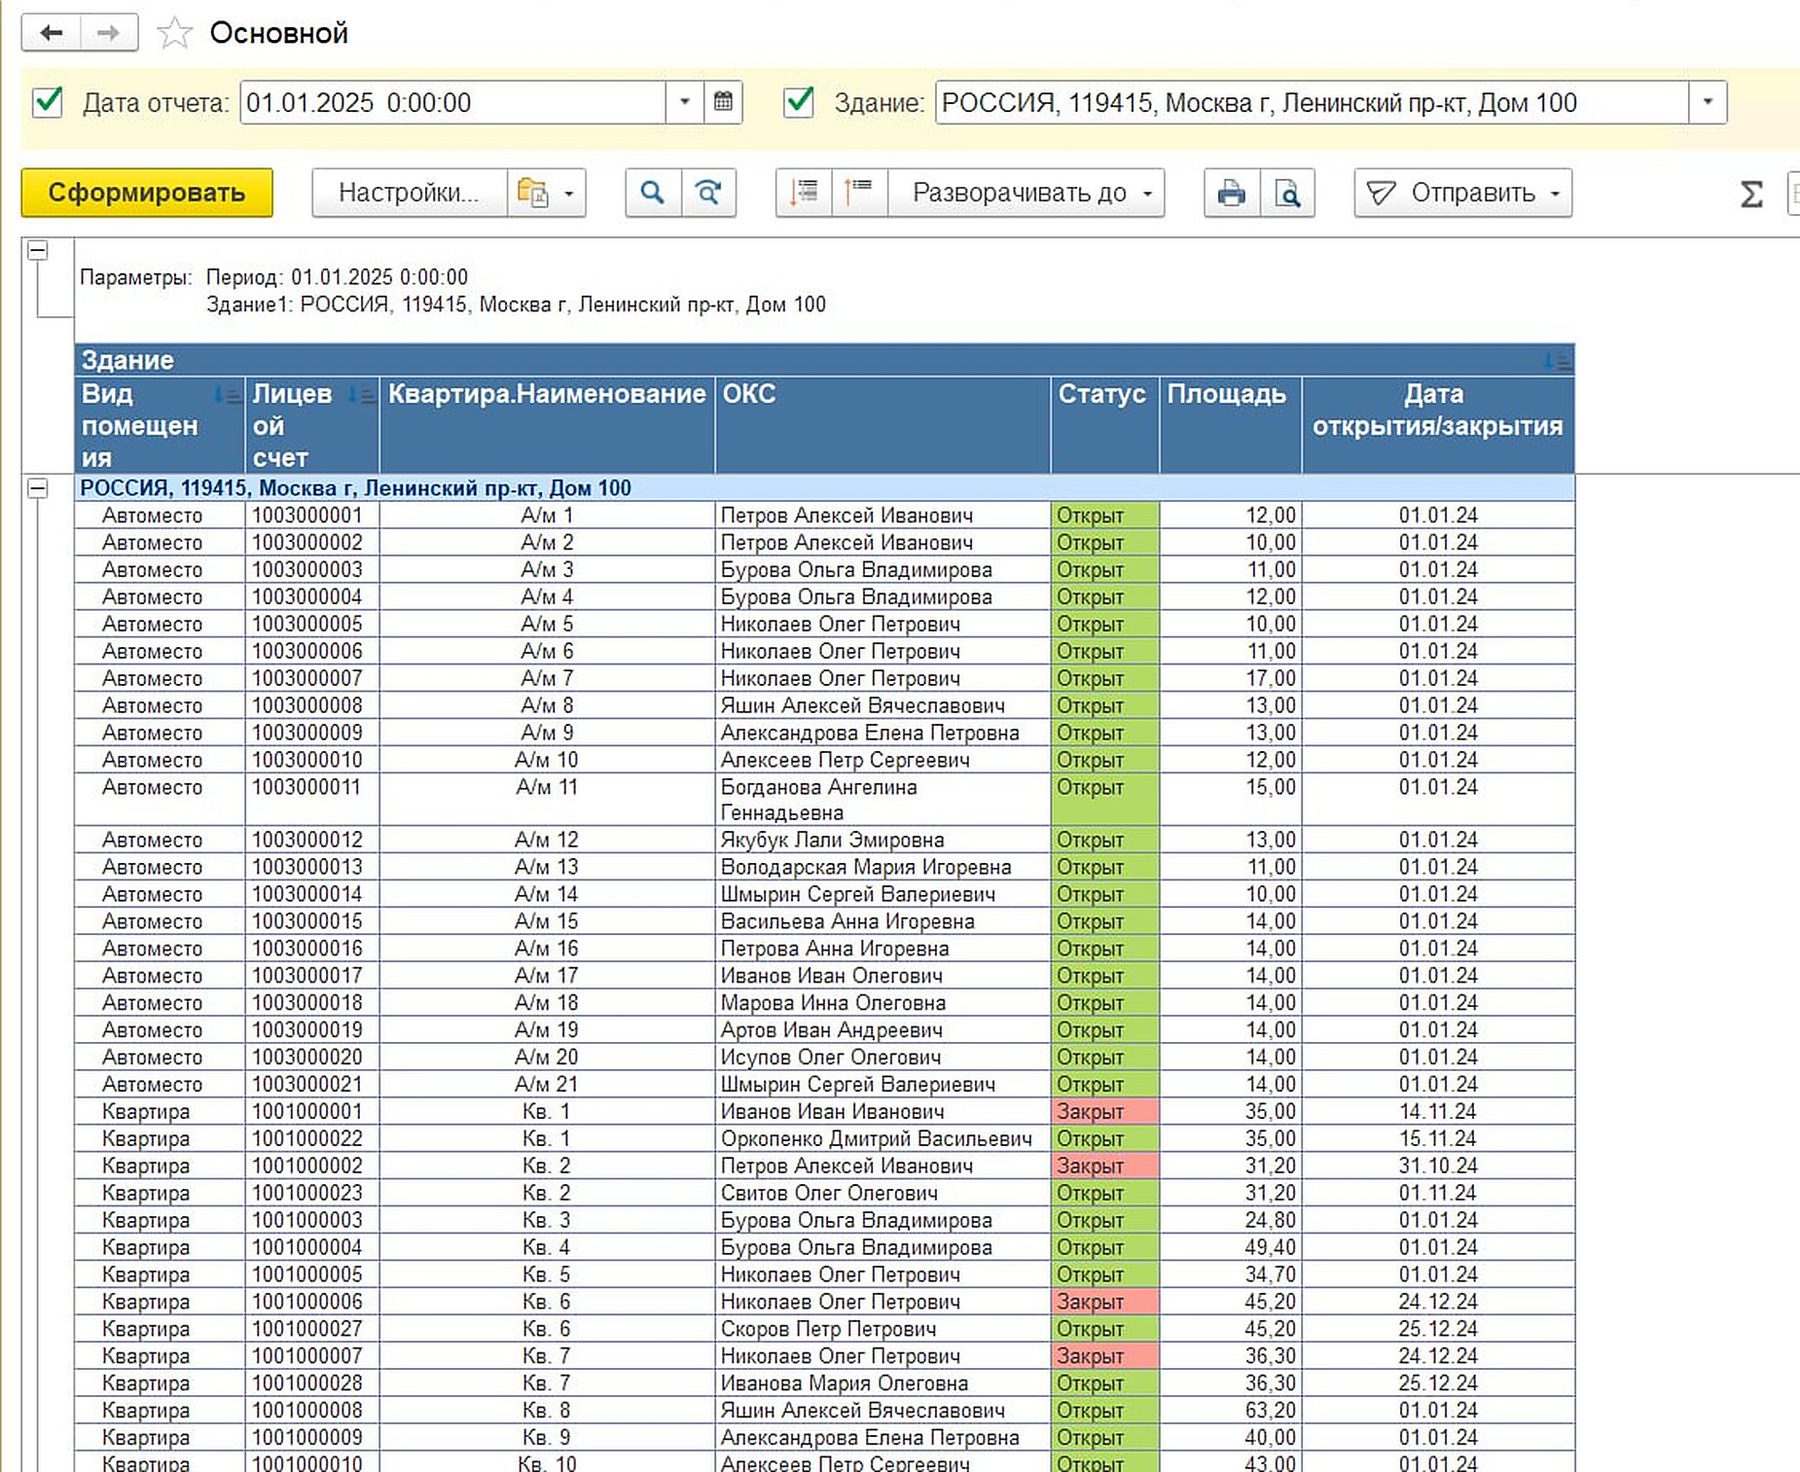
Task: Add Основной to favorites with star icon
Action: pyautogui.click(x=174, y=33)
